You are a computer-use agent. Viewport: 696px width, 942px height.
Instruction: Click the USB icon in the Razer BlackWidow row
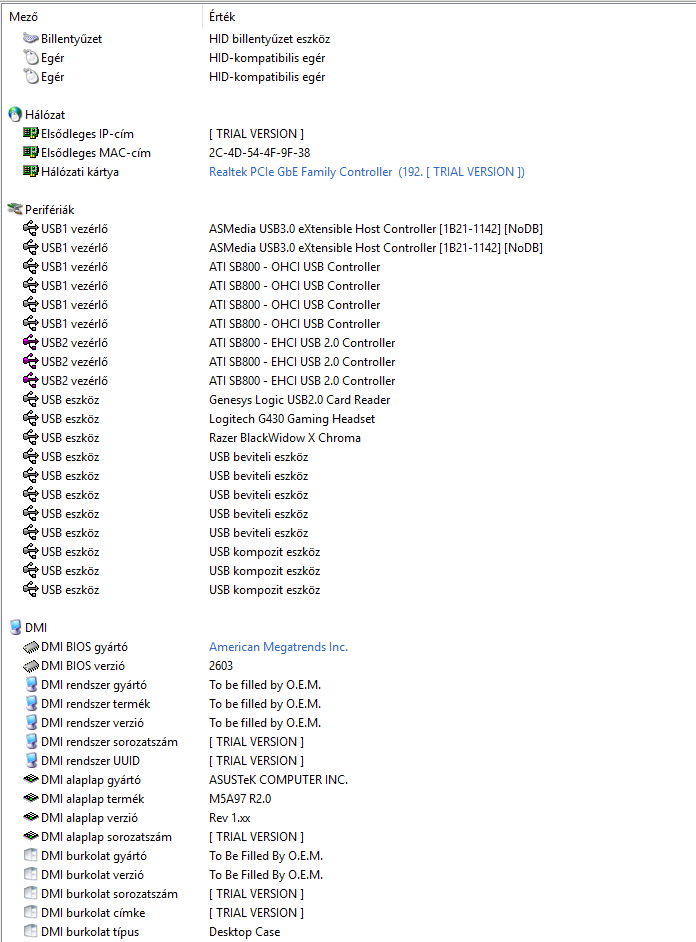pyautogui.click(x=31, y=437)
